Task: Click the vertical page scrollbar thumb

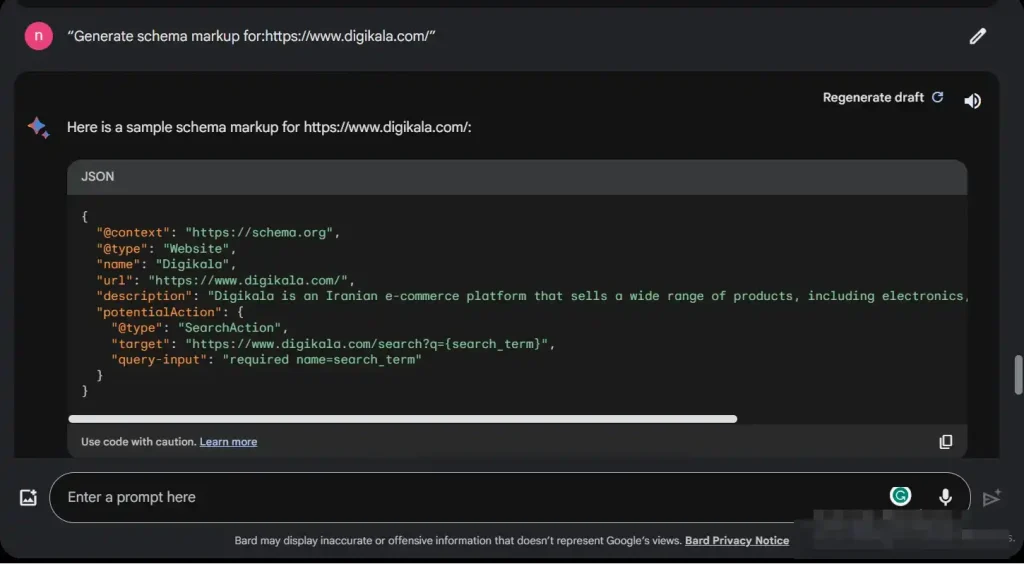Action: pyautogui.click(x=1018, y=375)
